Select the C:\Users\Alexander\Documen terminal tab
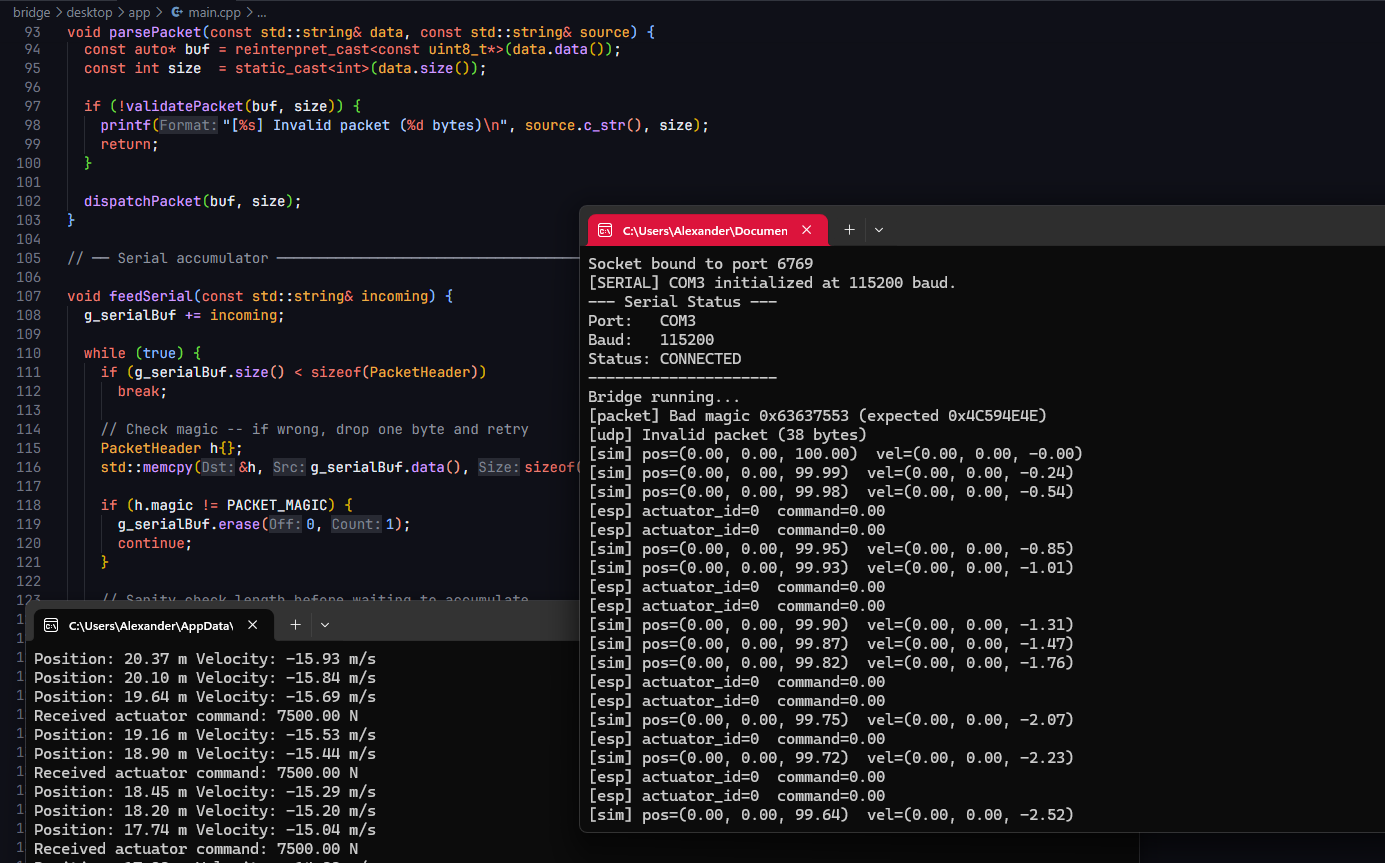 point(704,231)
